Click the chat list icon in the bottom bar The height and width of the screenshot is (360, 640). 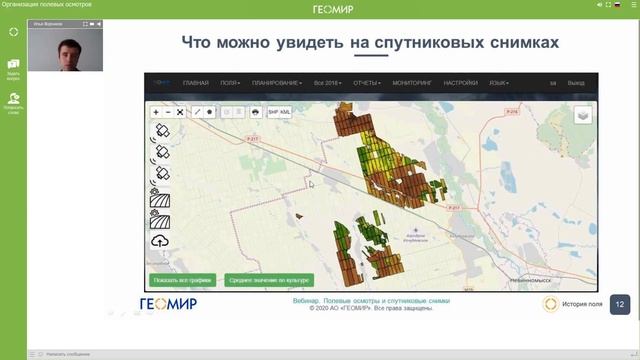32,354
